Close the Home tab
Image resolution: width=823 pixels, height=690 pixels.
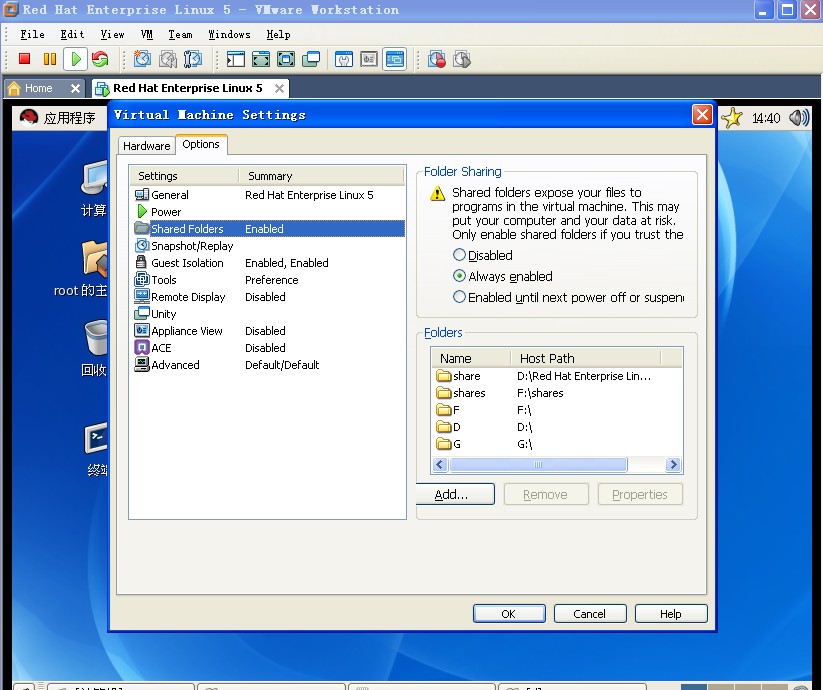click(x=75, y=88)
